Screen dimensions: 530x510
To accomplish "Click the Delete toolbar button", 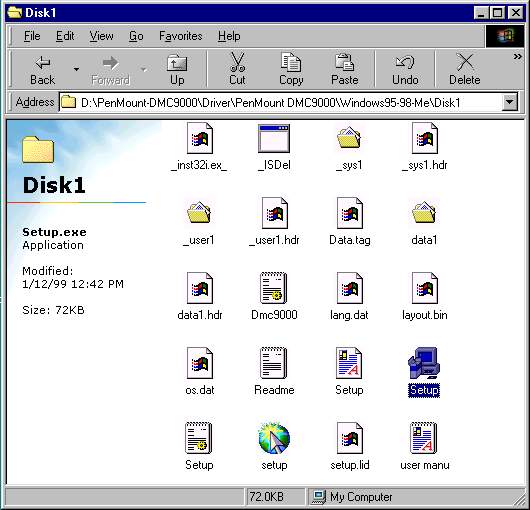I will click(x=464, y=69).
